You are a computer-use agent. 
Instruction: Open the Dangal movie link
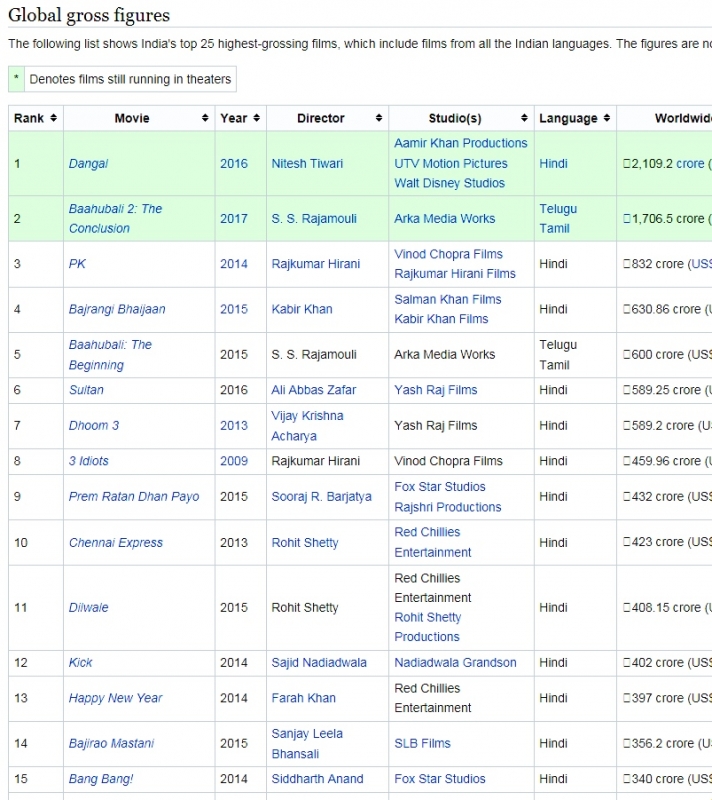pos(88,164)
